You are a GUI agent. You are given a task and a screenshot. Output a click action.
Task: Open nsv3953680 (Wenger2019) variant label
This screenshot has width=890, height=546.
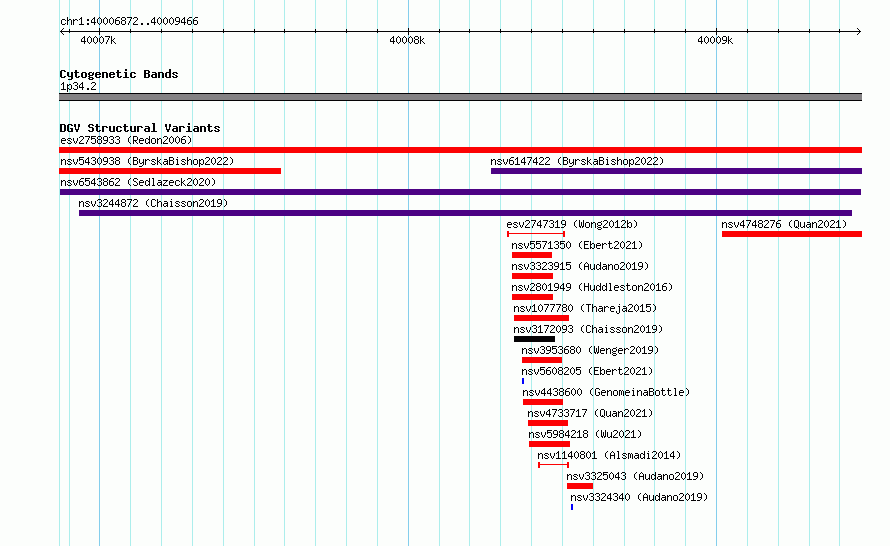coord(590,350)
